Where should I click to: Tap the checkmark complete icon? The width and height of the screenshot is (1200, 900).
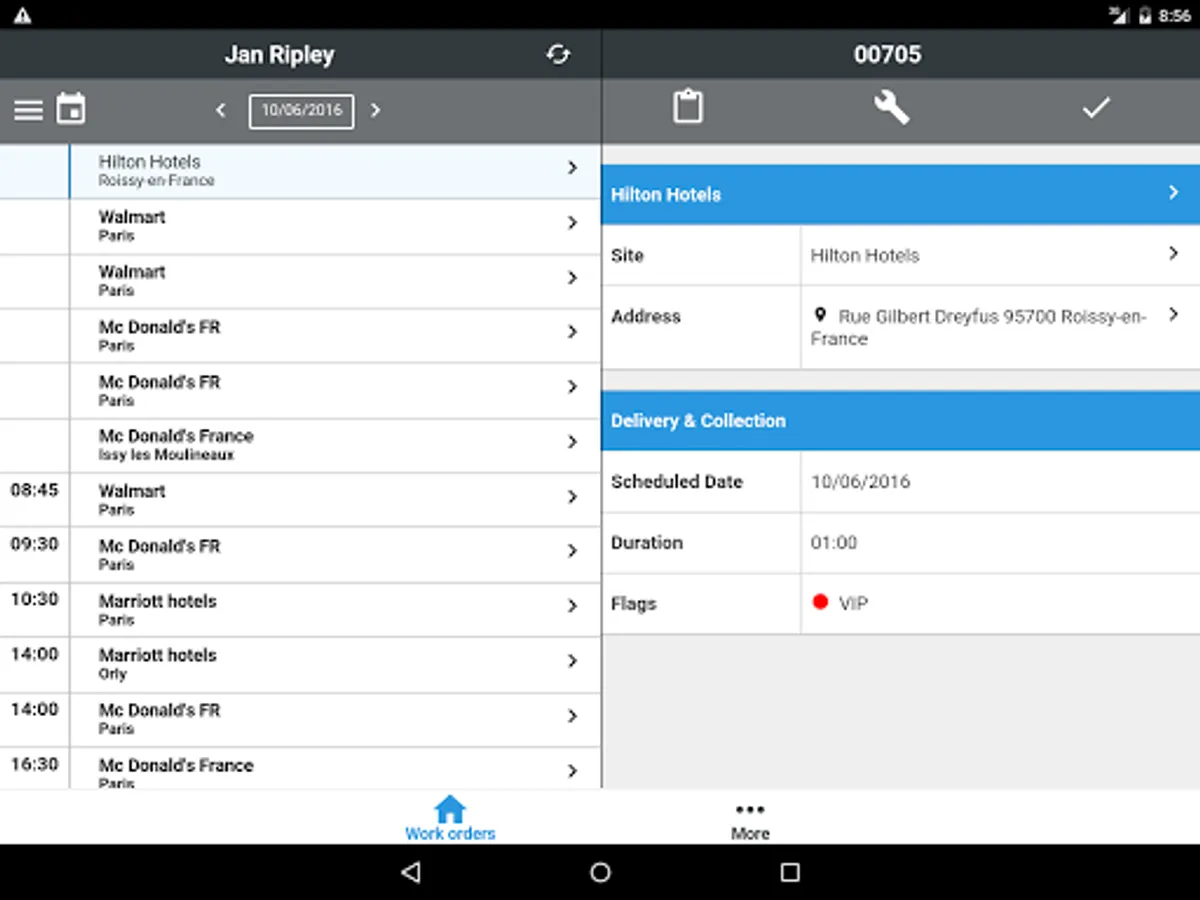pos(1096,108)
